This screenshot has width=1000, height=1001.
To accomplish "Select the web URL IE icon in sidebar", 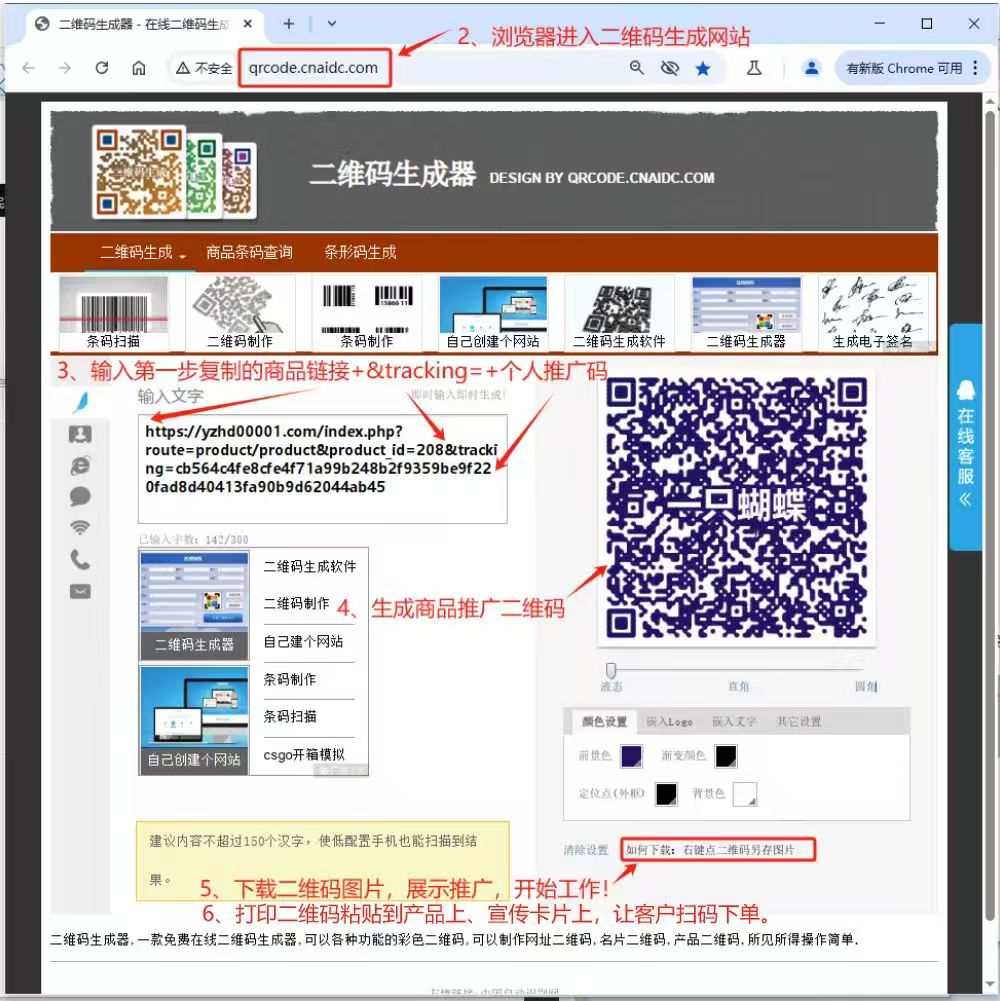I will [x=80, y=465].
